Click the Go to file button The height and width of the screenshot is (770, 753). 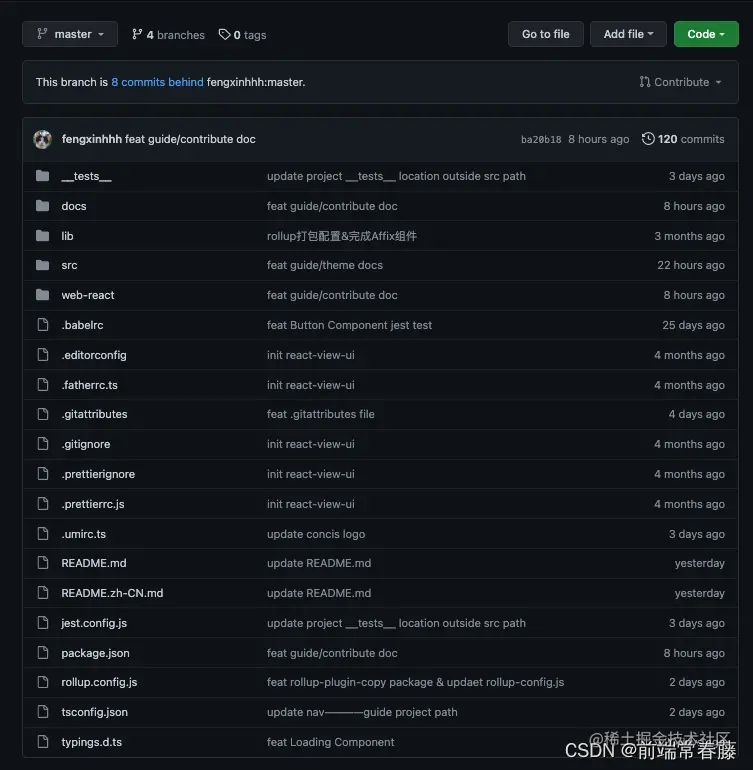click(x=546, y=34)
